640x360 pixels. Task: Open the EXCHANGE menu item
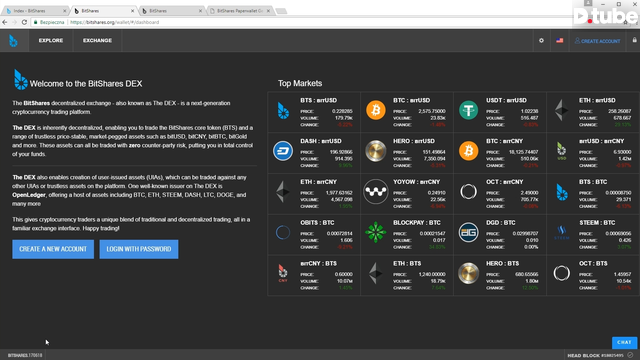coord(97,40)
